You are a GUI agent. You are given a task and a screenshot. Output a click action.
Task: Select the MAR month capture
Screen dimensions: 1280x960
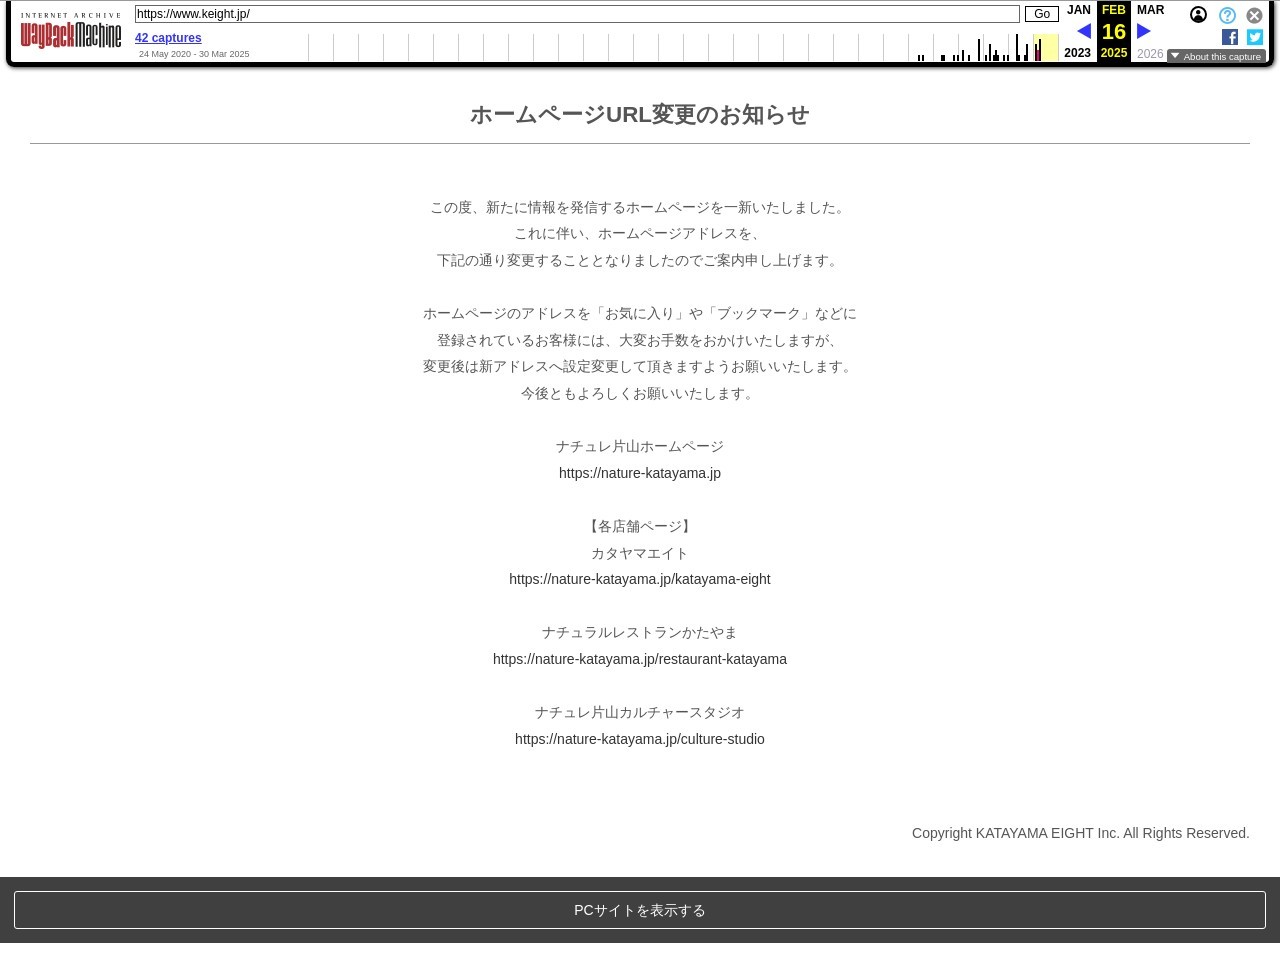[1150, 10]
